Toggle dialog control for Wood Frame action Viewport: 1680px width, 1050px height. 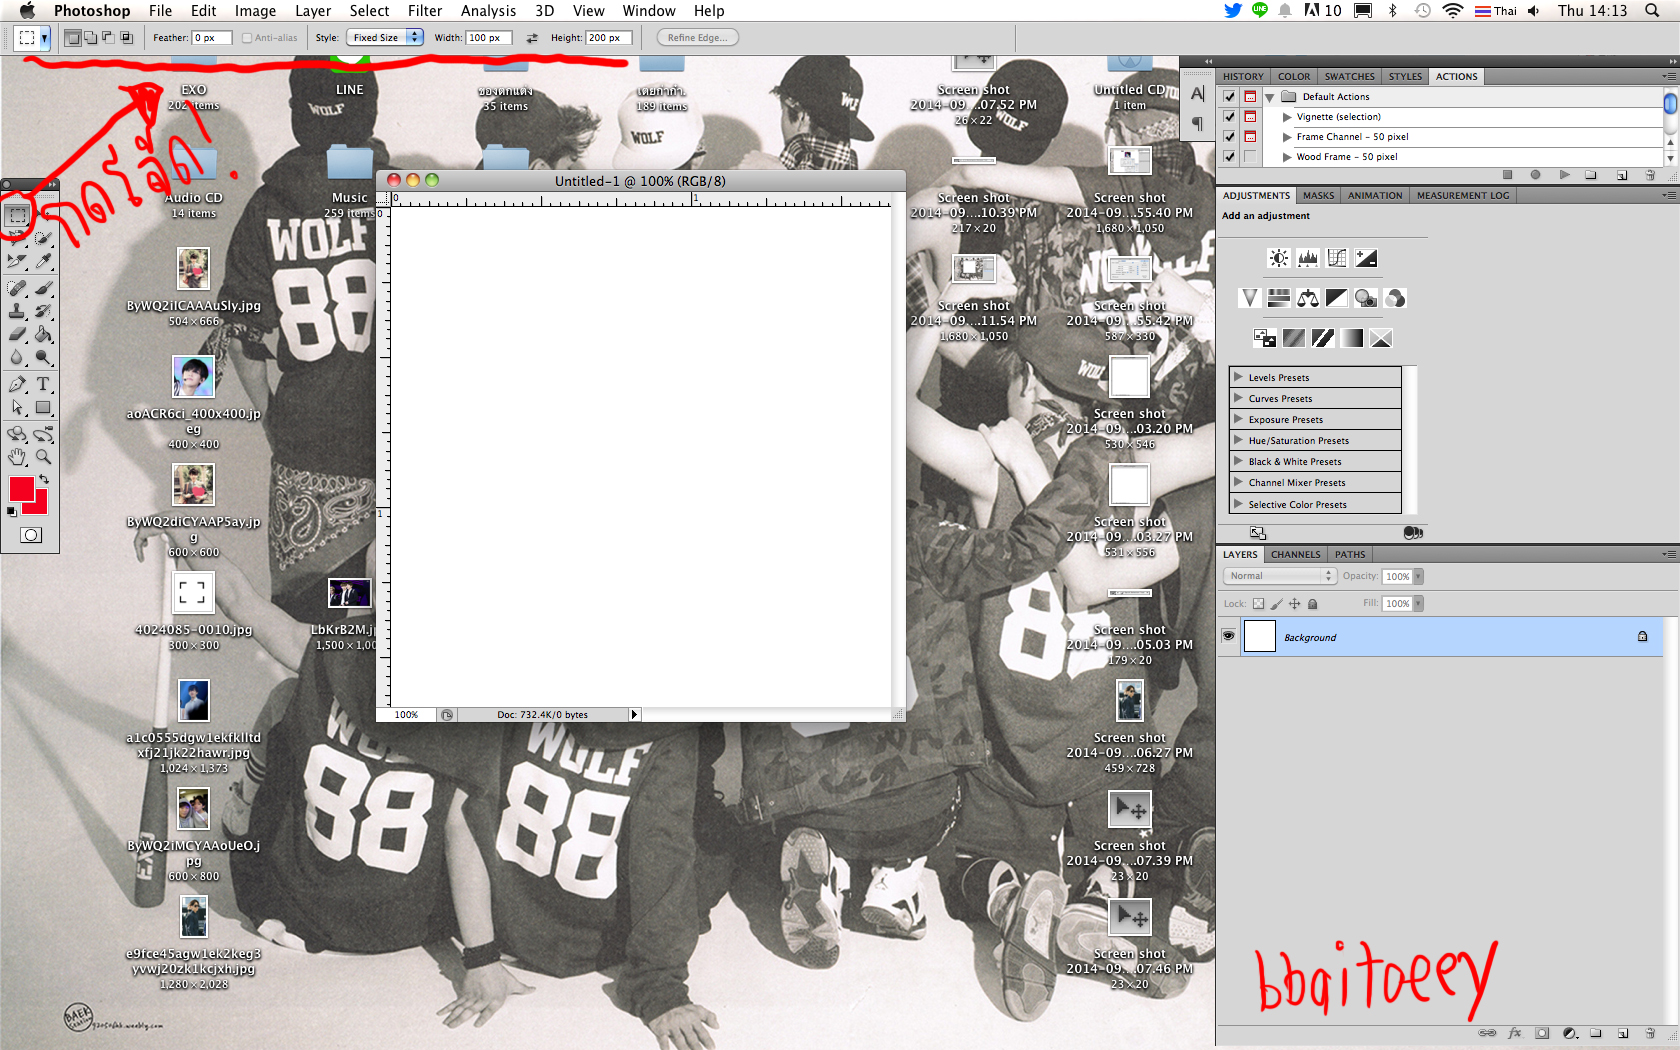[x=1250, y=157]
